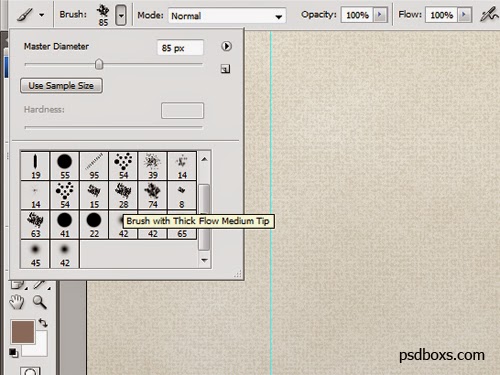Image resolution: width=500 pixels, height=375 pixels.
Task: Click the Use Sample Size button
Action: point(61,86)
